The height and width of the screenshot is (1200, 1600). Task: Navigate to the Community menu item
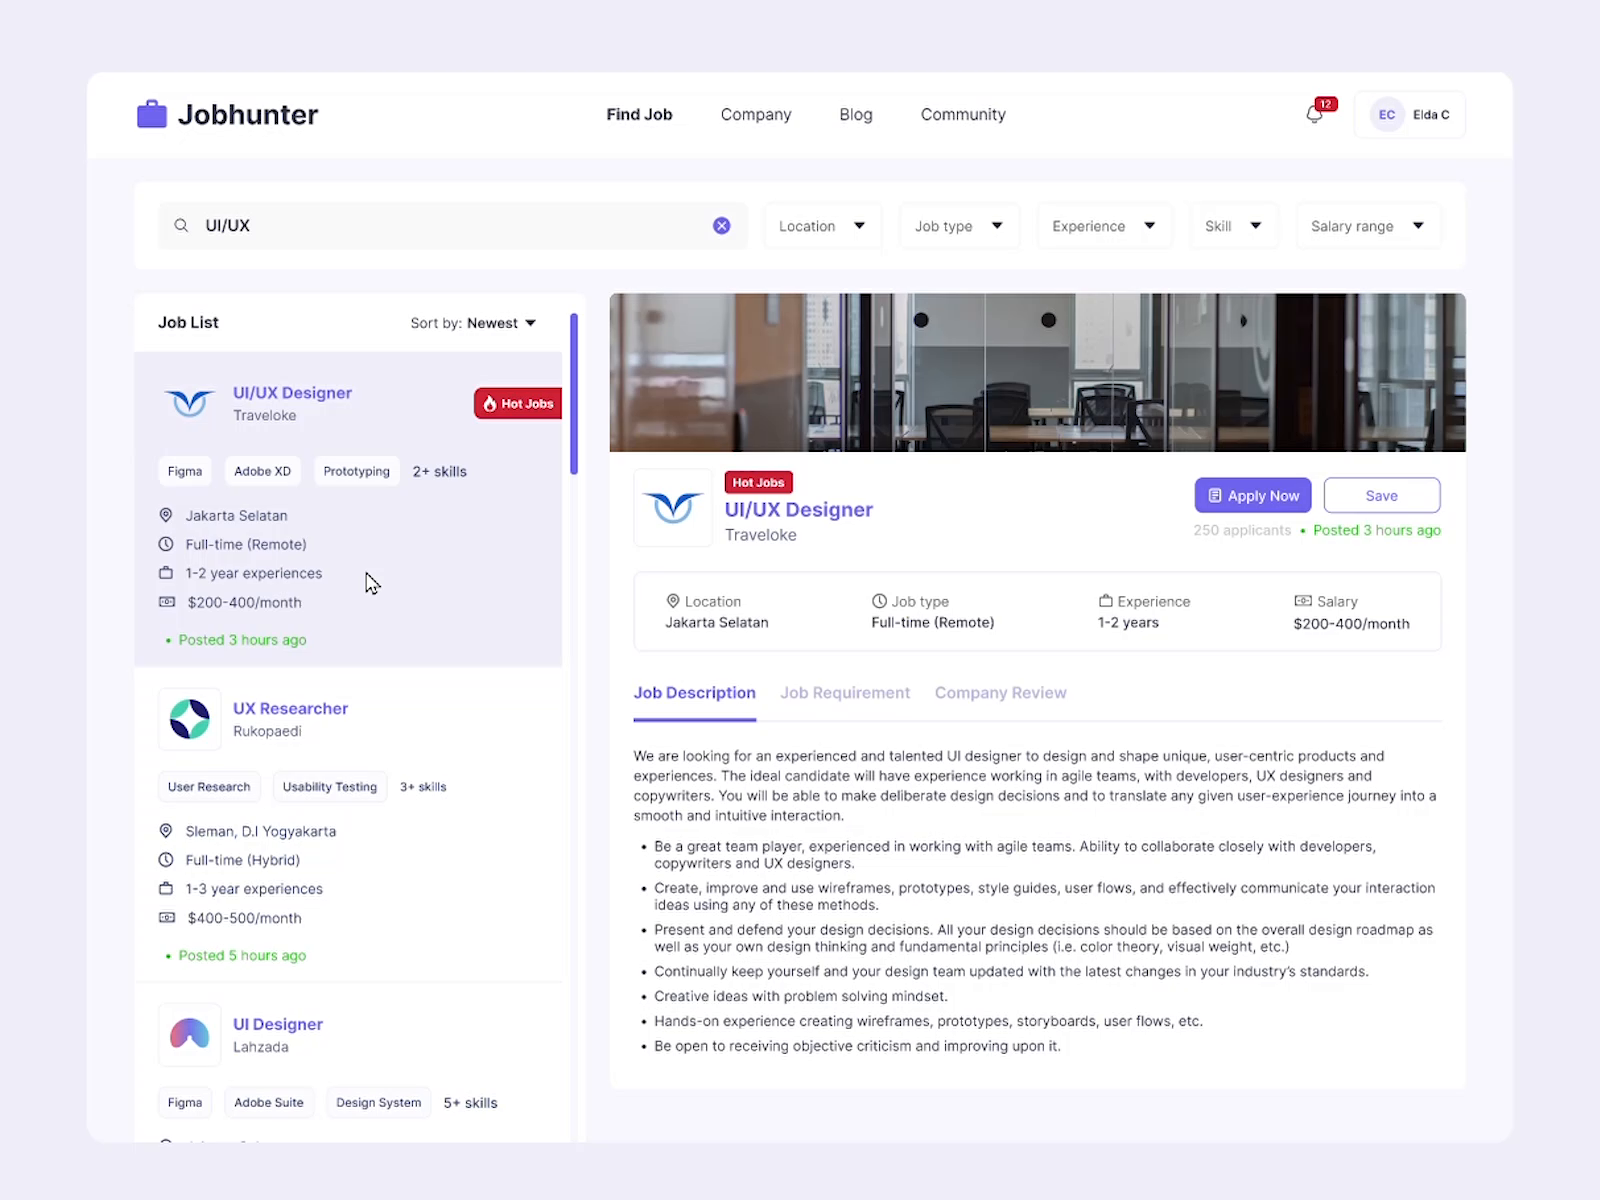[x=962, y=114]
